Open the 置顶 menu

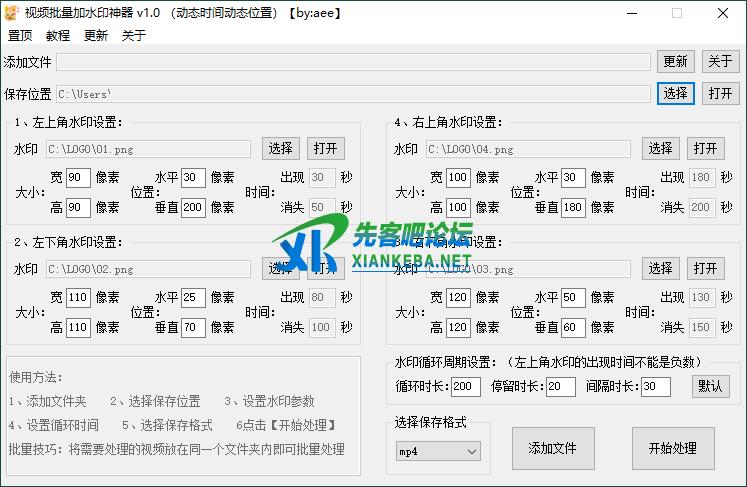pyautogui.click(x=20, y=35)
